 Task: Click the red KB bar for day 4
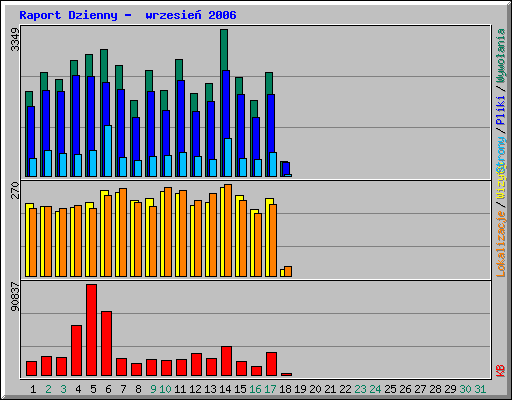[76, 351]
